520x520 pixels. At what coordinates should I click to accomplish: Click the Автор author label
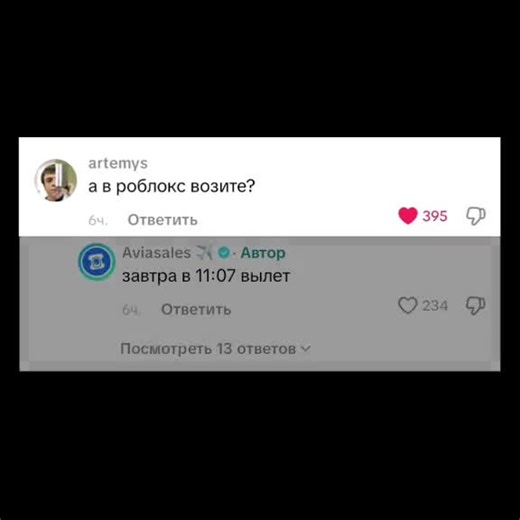click(x=263, y=253)
